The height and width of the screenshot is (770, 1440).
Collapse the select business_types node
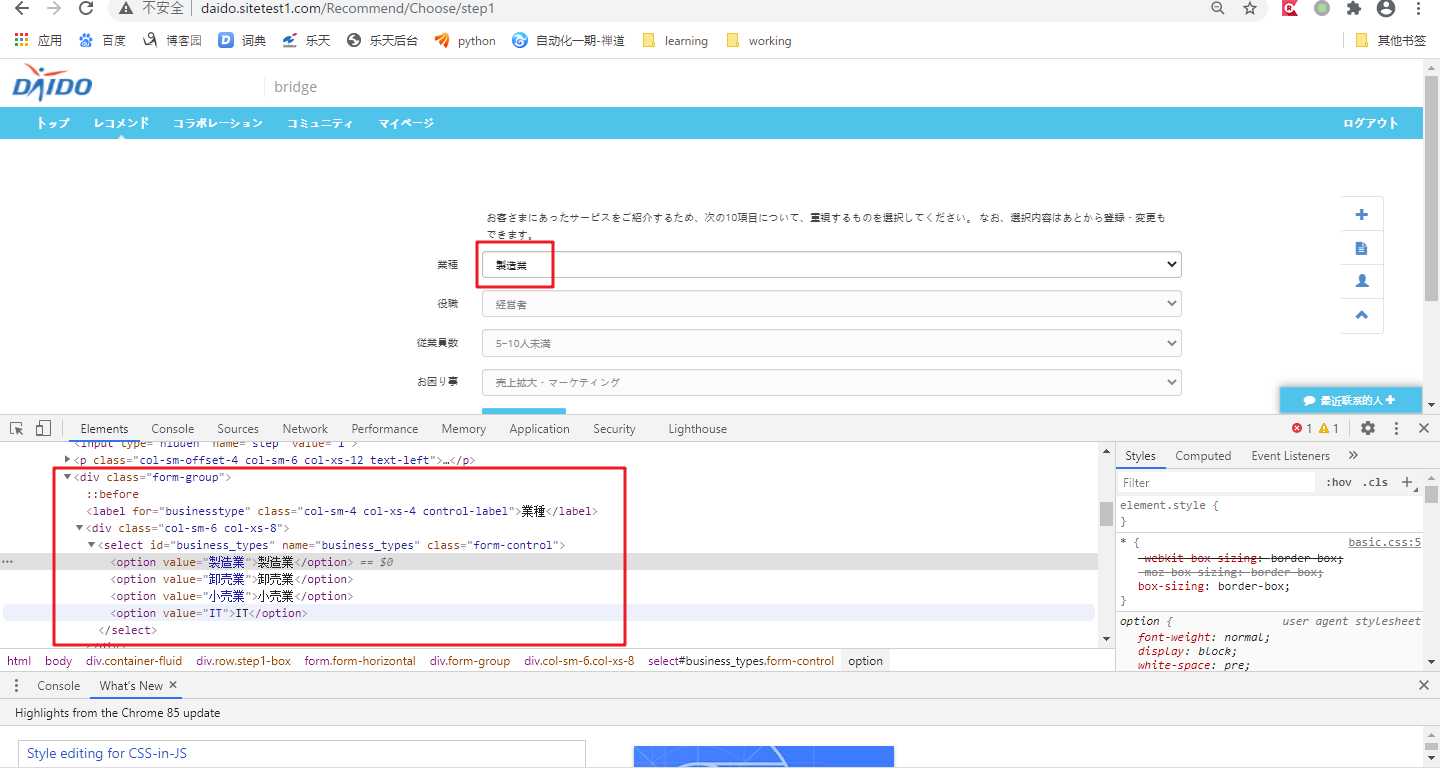[x=92, y=545]
